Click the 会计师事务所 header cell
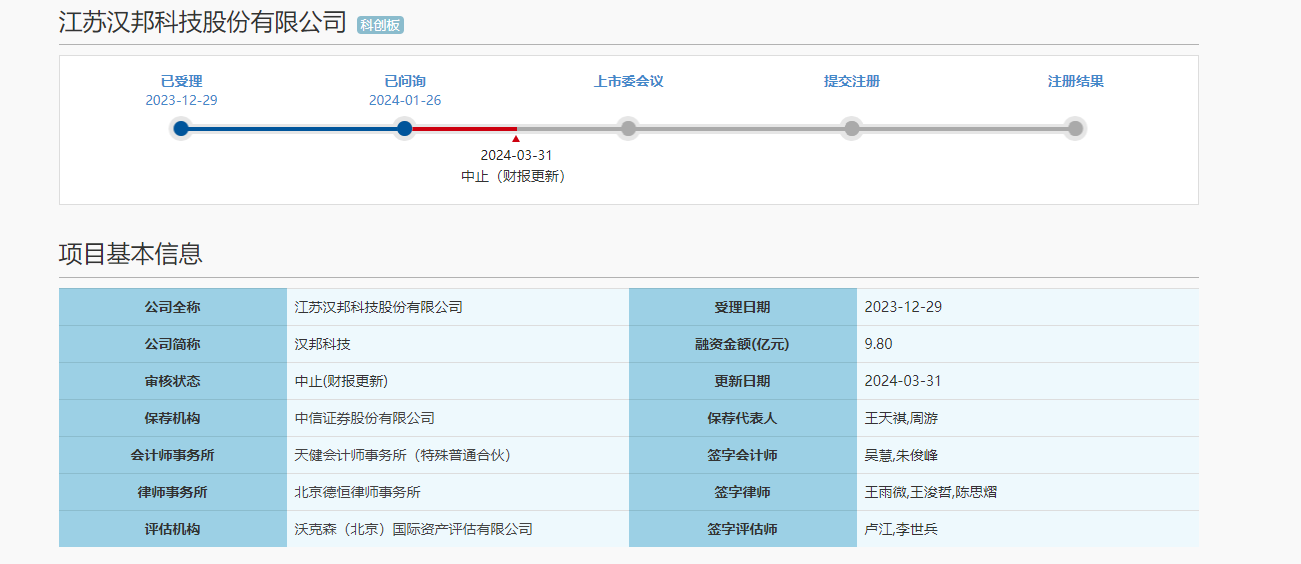Image resolution: width=1301 pixels, height=564 pixels. pyautogui.click(x=173, y=455)
